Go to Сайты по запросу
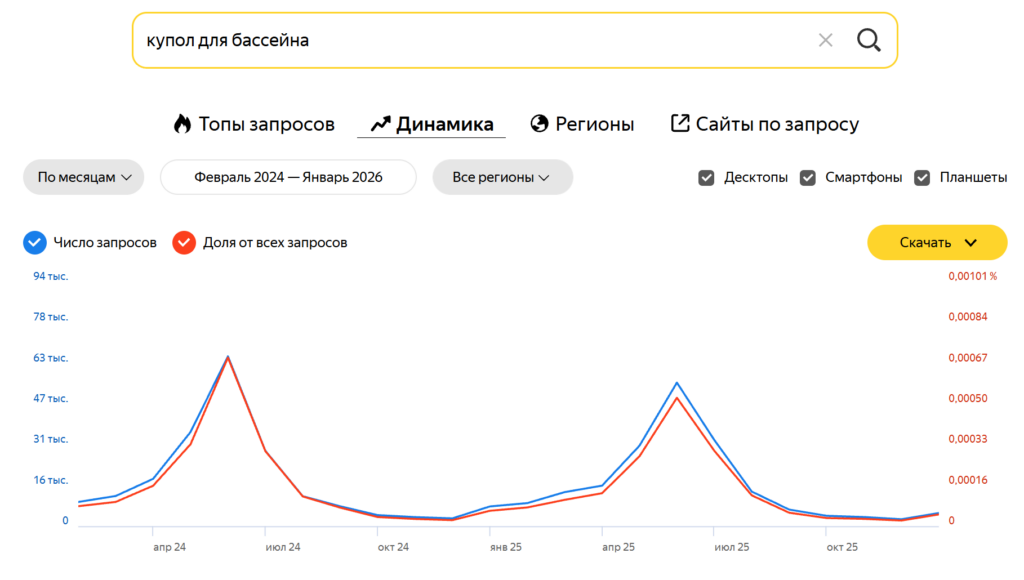1024x580 pixels. (x=777, y=124)
